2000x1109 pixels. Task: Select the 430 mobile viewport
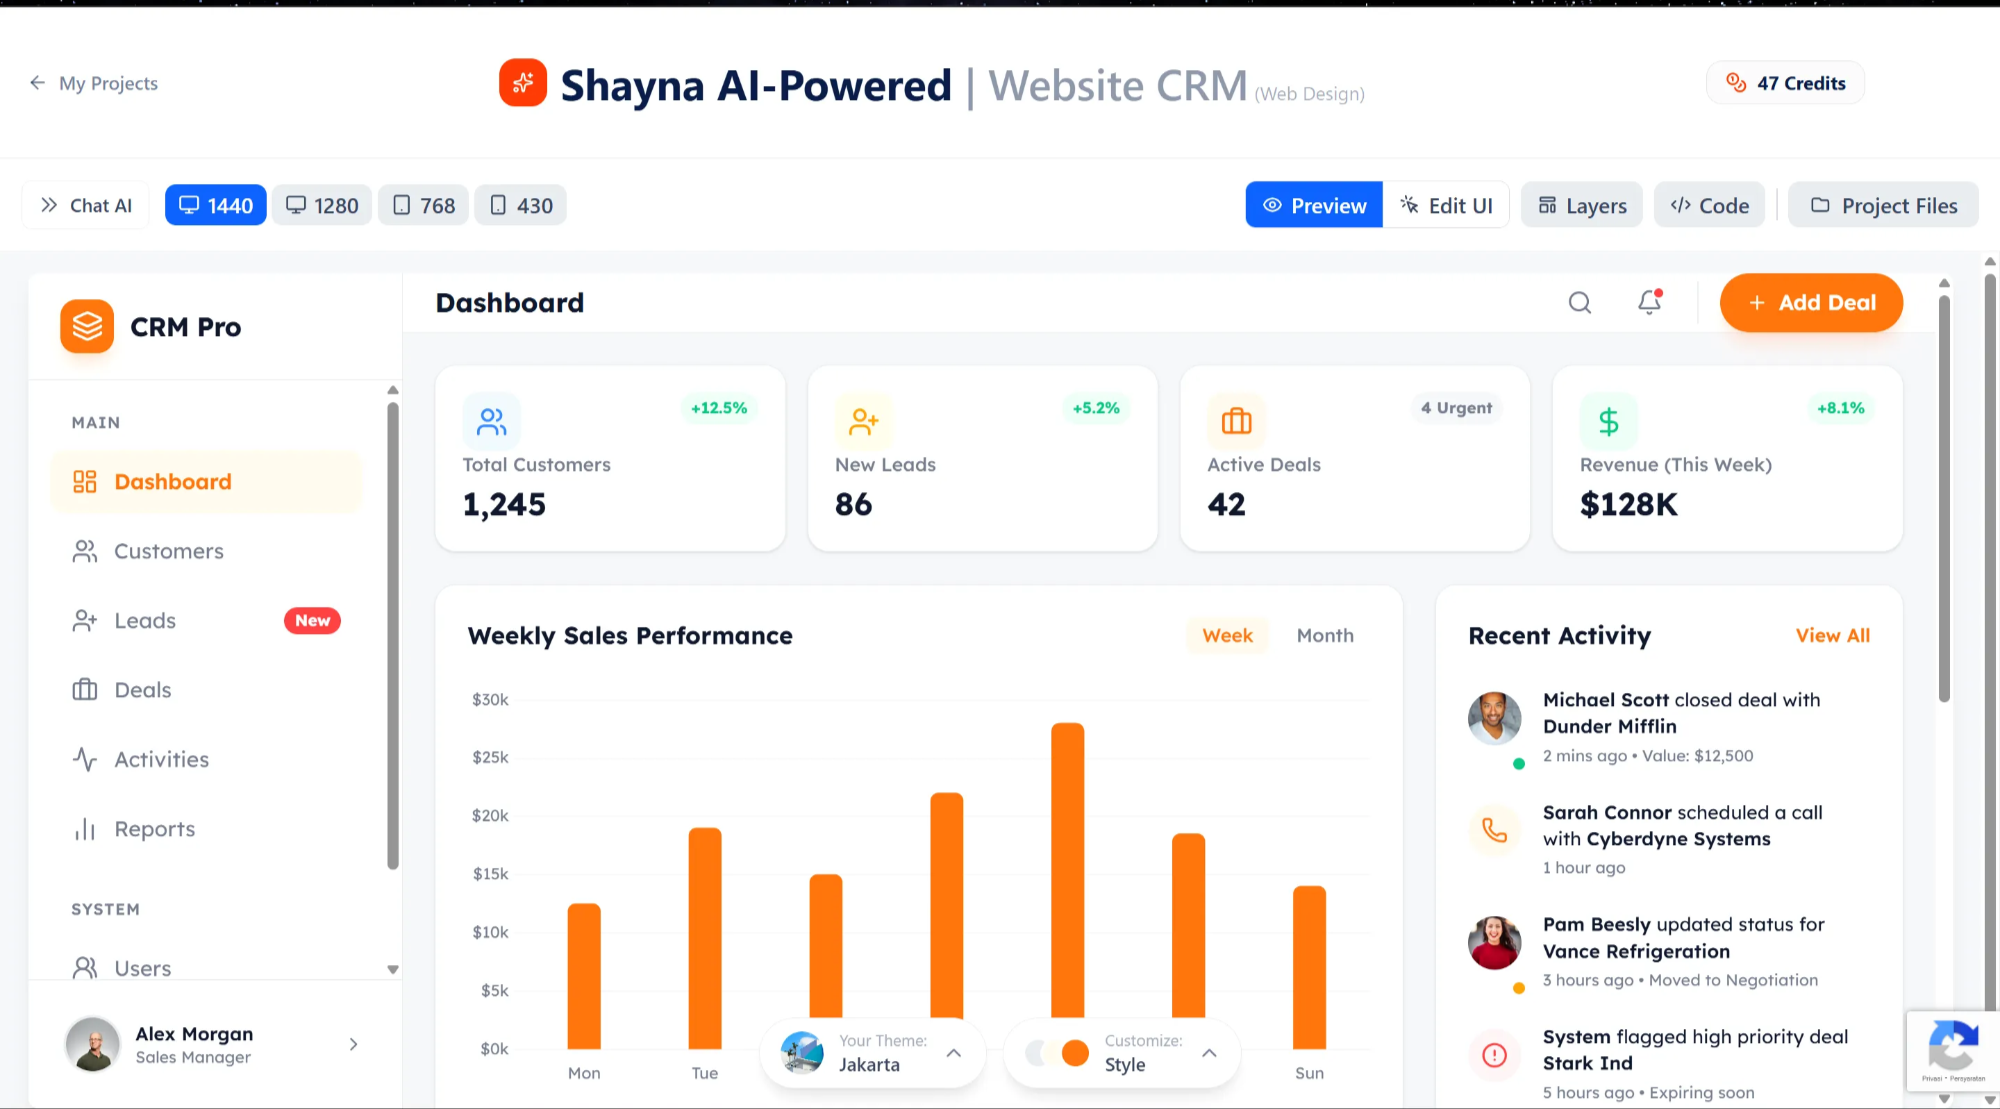(520, 205)
